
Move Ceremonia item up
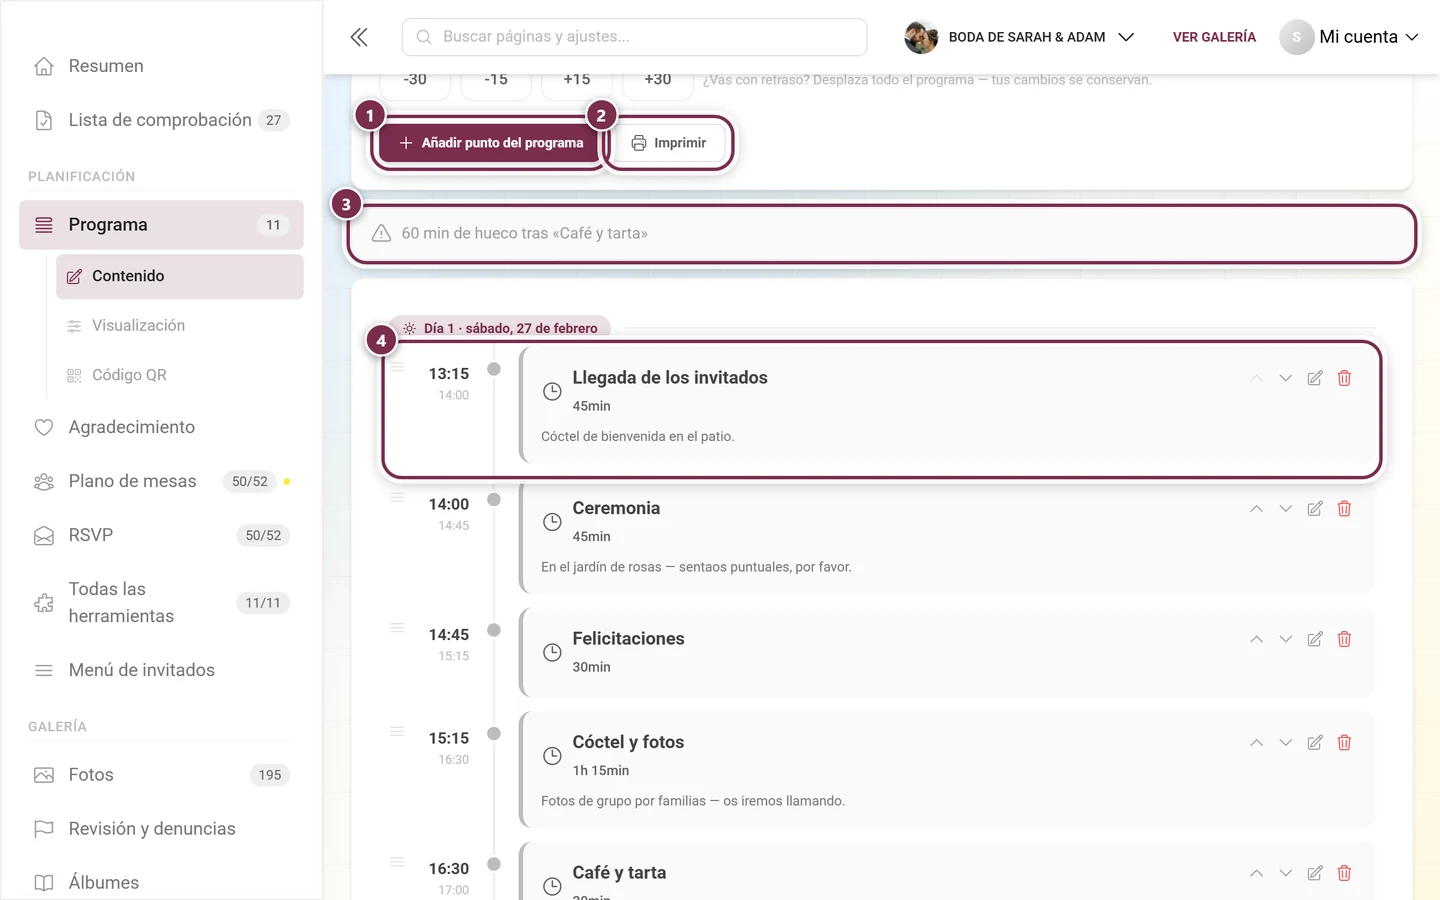(x=1256, y=509)
